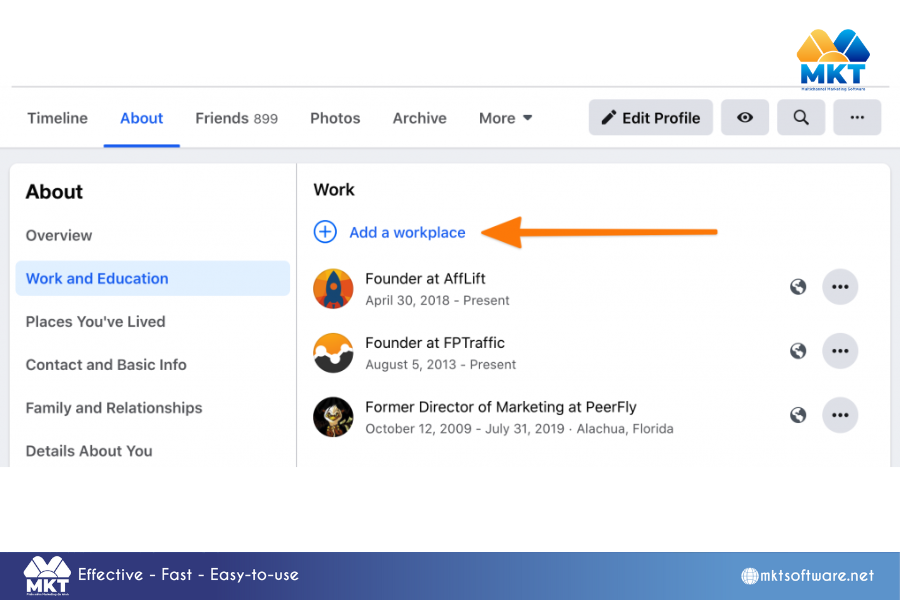
Task: Select Contact and Basic Info in the sidebar
Action: coord(106,365)
